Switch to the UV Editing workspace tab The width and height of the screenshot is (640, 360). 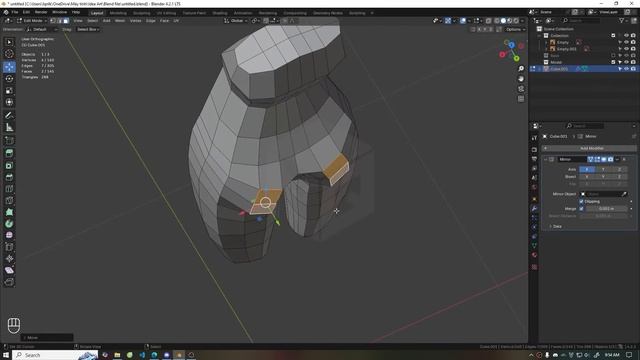pos(166,13)
